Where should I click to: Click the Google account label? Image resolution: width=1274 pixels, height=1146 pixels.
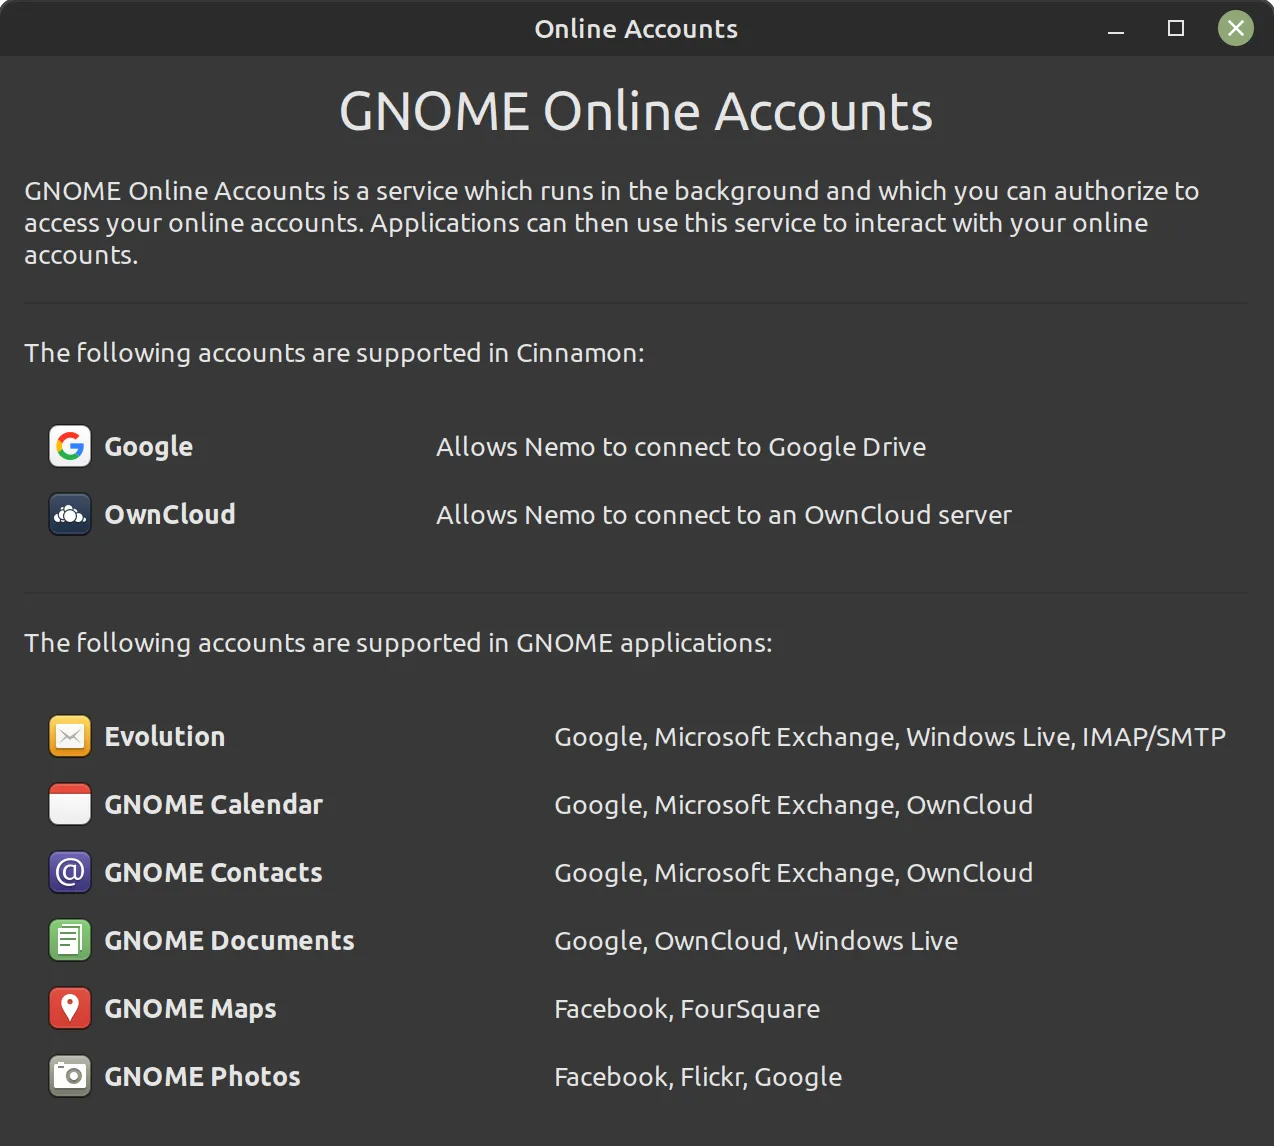point(148,446)
